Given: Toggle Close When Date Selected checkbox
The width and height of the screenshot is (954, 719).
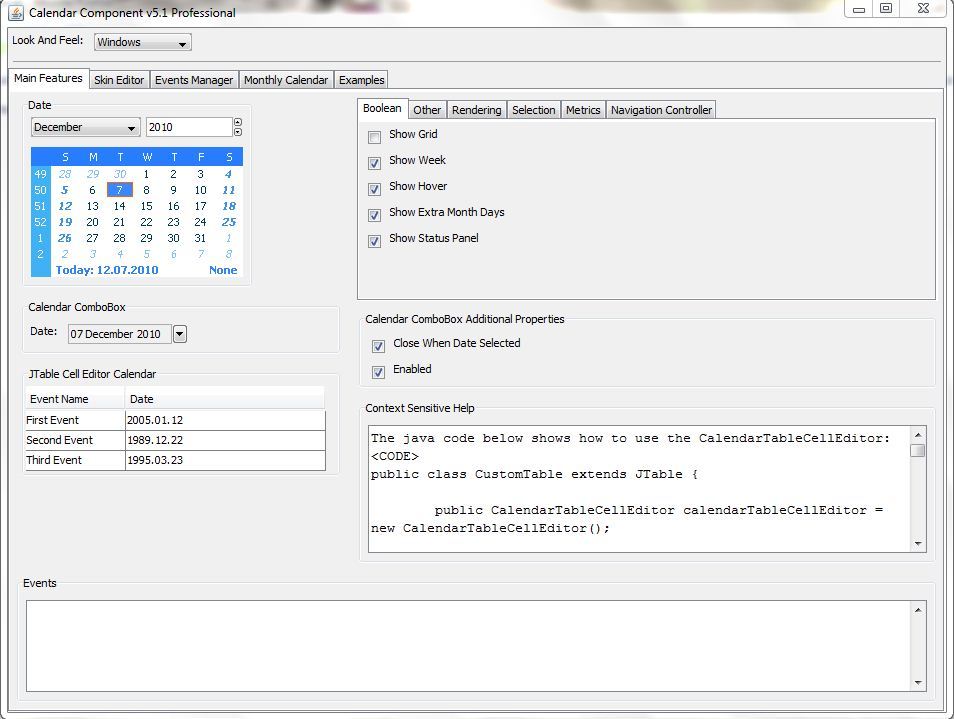Looking at the screenshot, I should 378,346.
